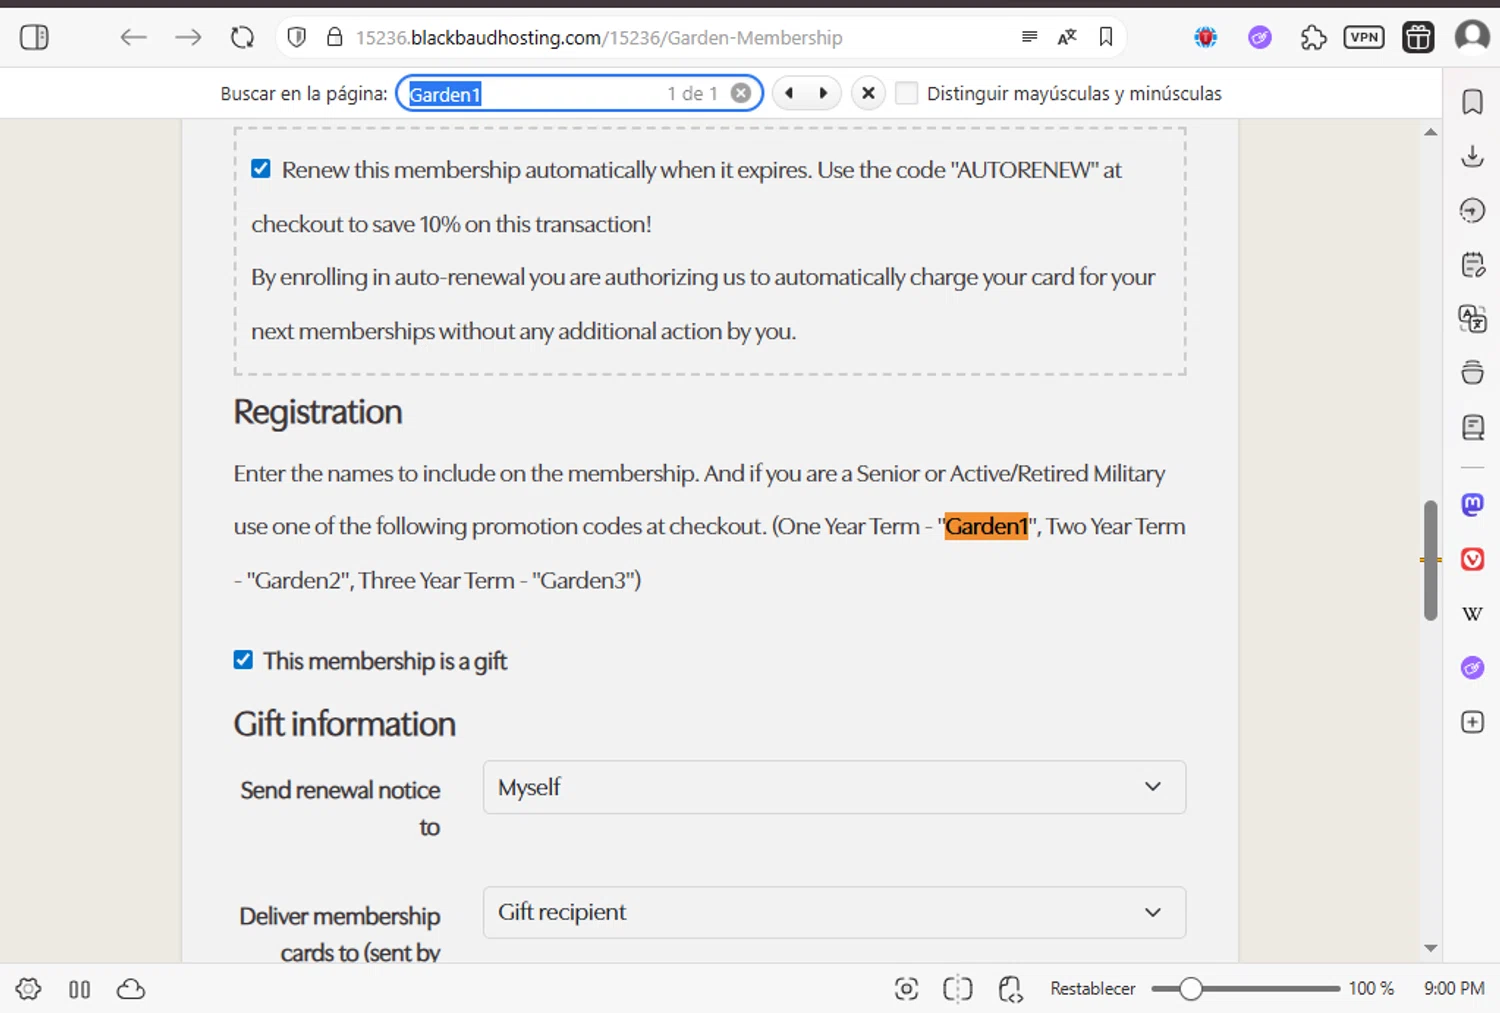
Task: Open the red shield extension icon
Action: tap(1206, 38)
